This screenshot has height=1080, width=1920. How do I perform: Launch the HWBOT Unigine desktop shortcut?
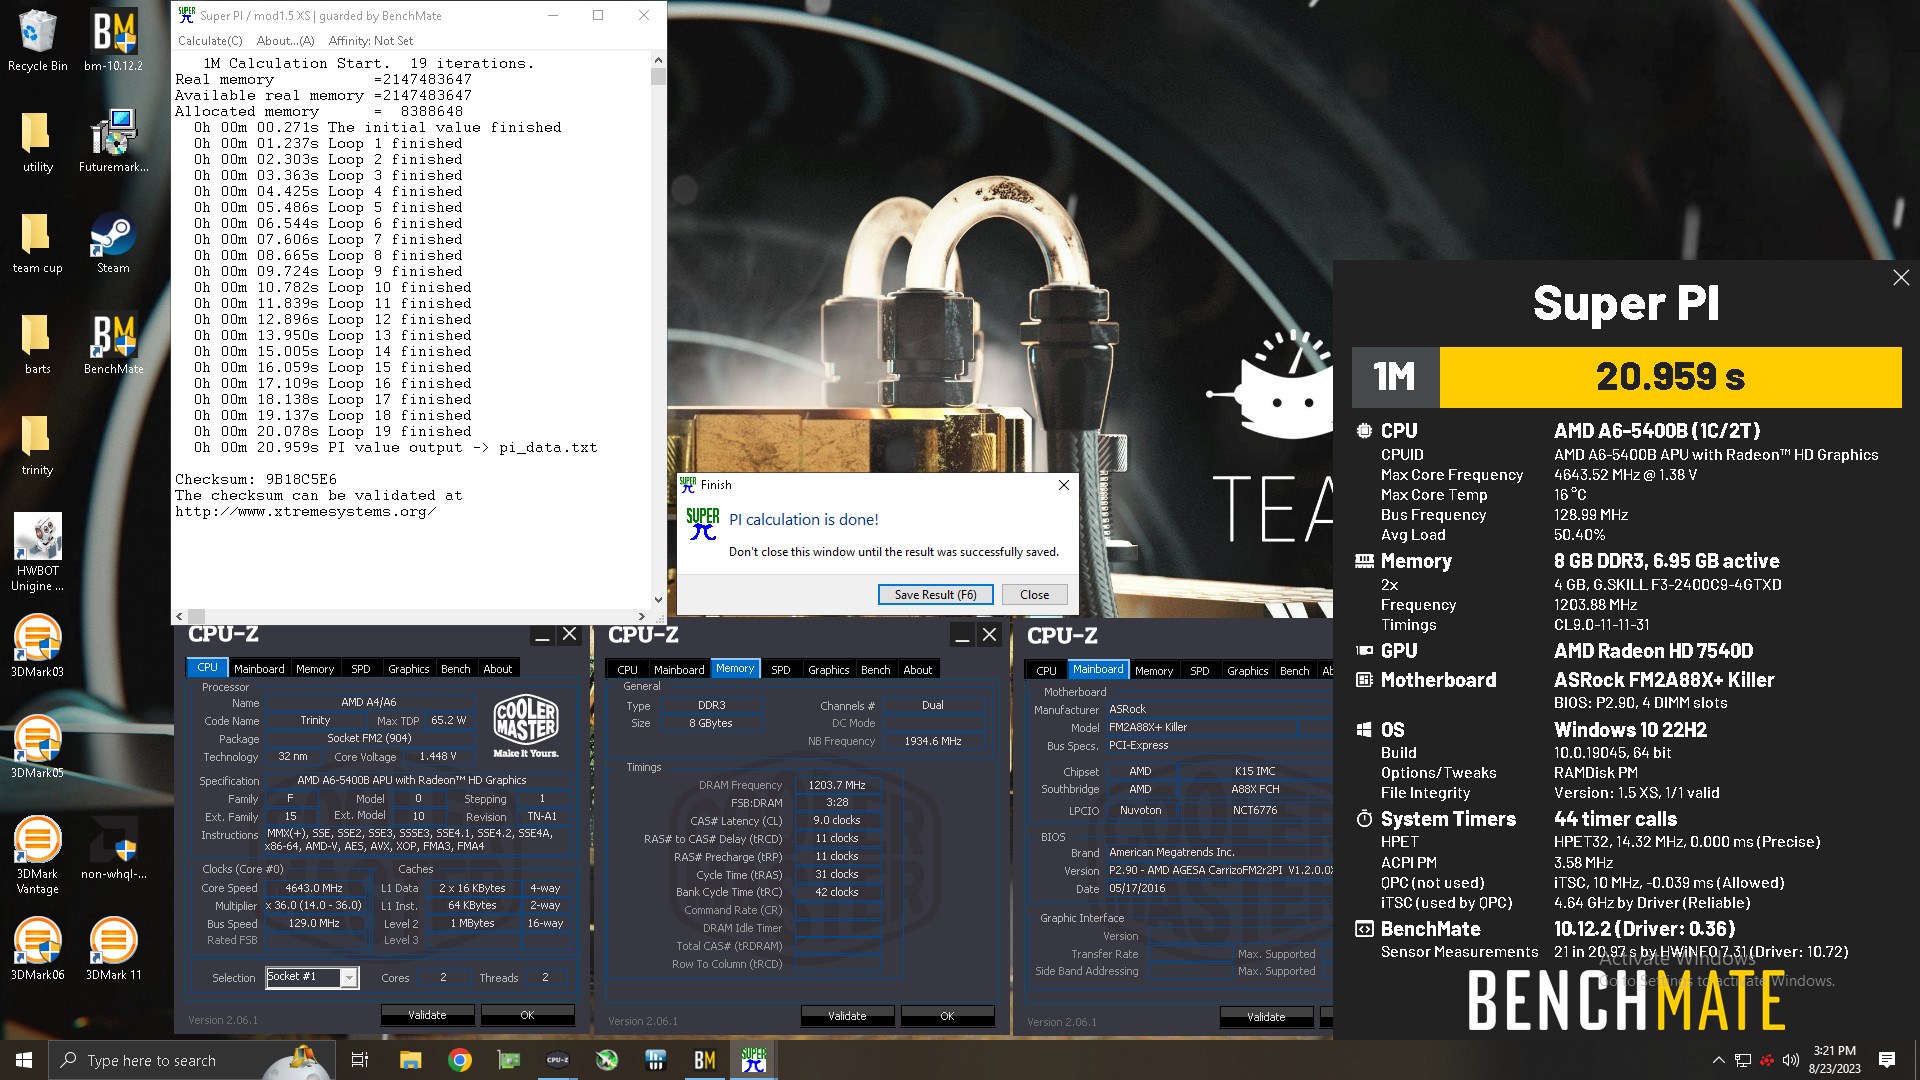[37, 552]
